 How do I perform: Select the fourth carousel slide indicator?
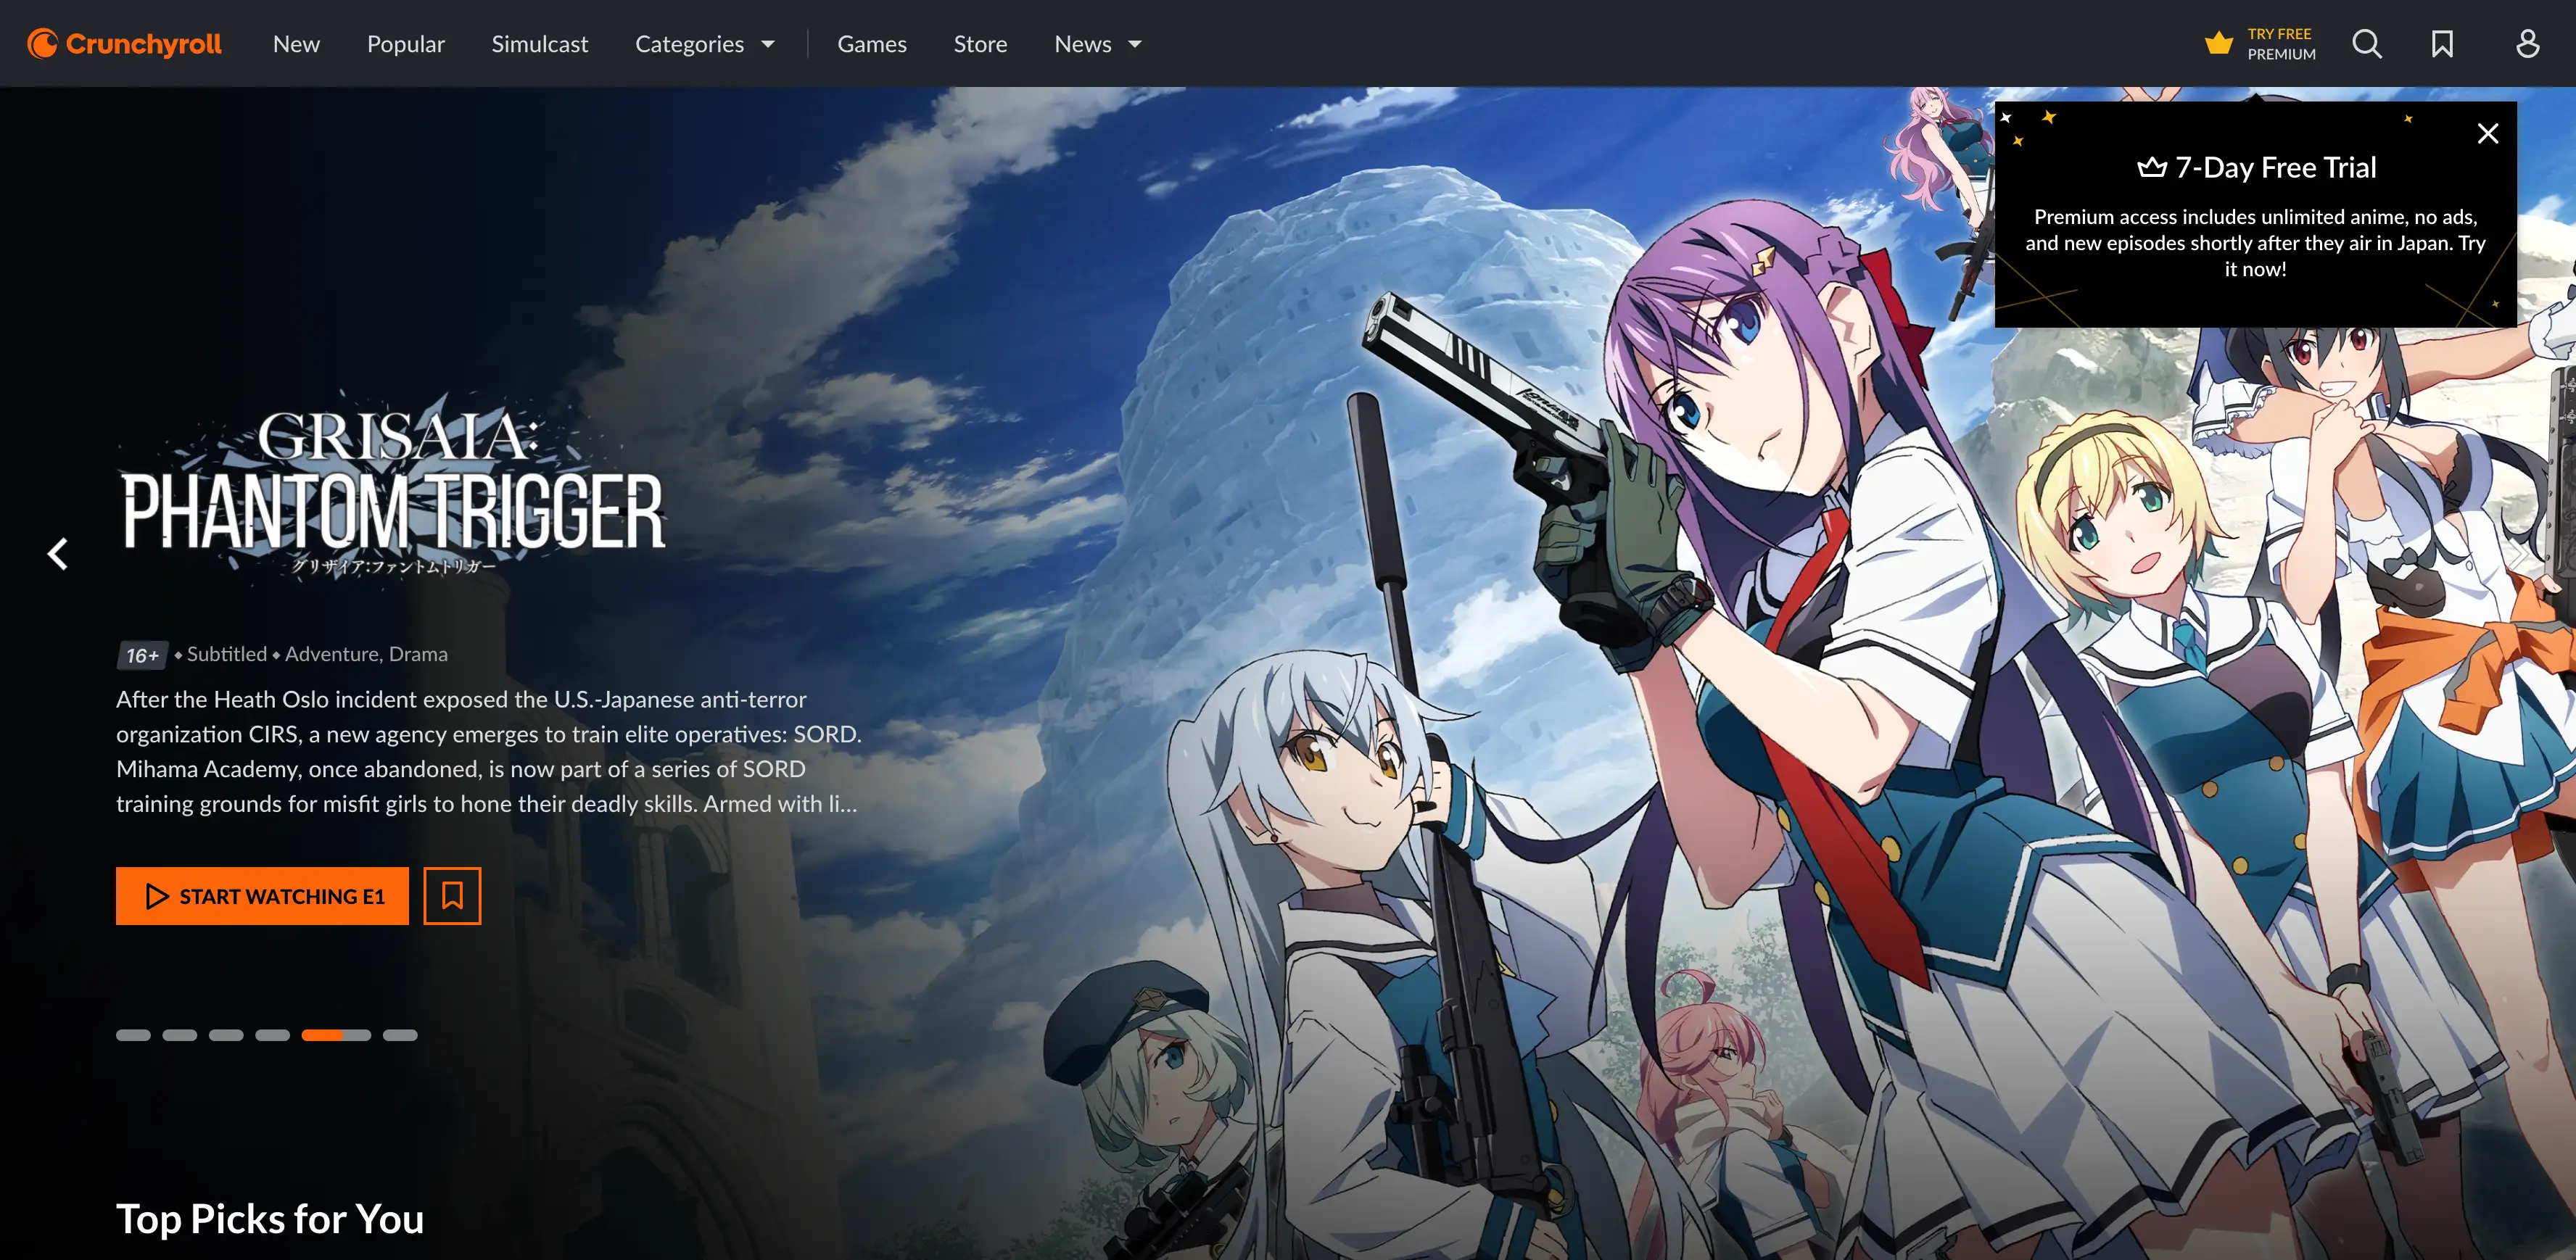(272, 1035)
